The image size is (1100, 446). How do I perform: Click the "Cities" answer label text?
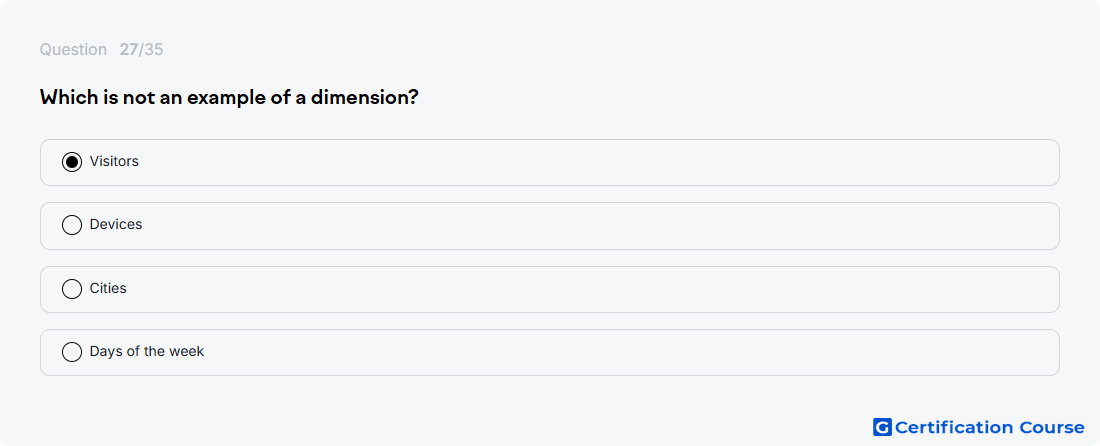point(108,288)
